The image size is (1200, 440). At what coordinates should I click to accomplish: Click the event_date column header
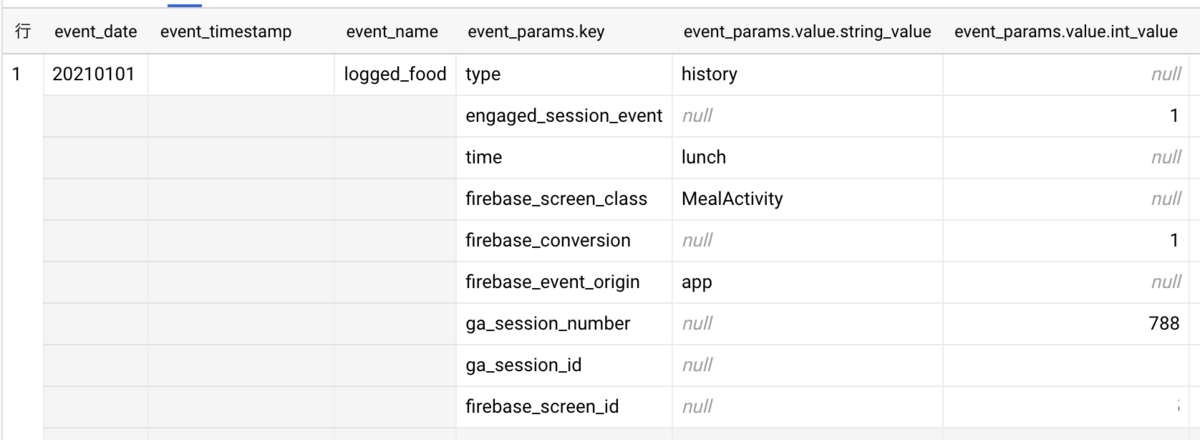click(95, 32)
